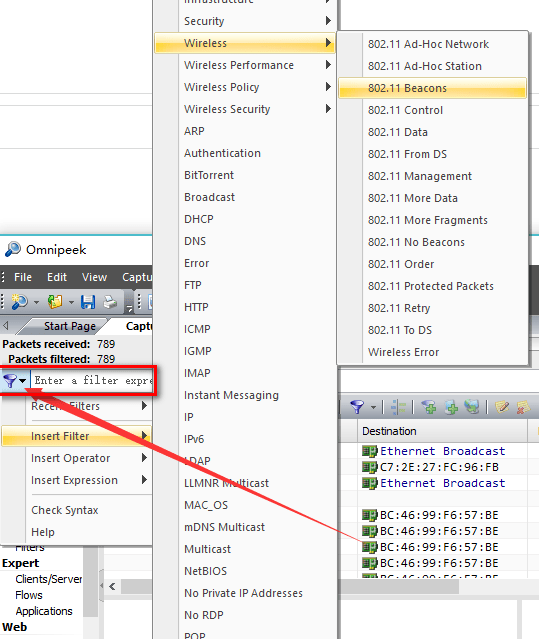Click the funnel icon above the Destination column

point(357,407)
